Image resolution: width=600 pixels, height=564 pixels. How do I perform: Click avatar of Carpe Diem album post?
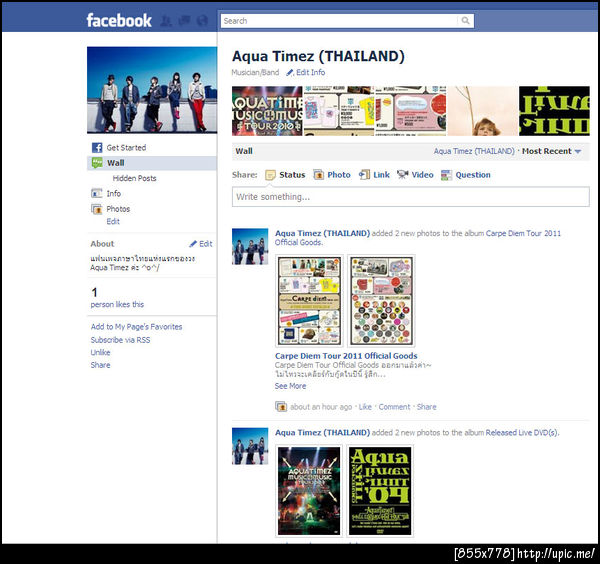(250, 246)
